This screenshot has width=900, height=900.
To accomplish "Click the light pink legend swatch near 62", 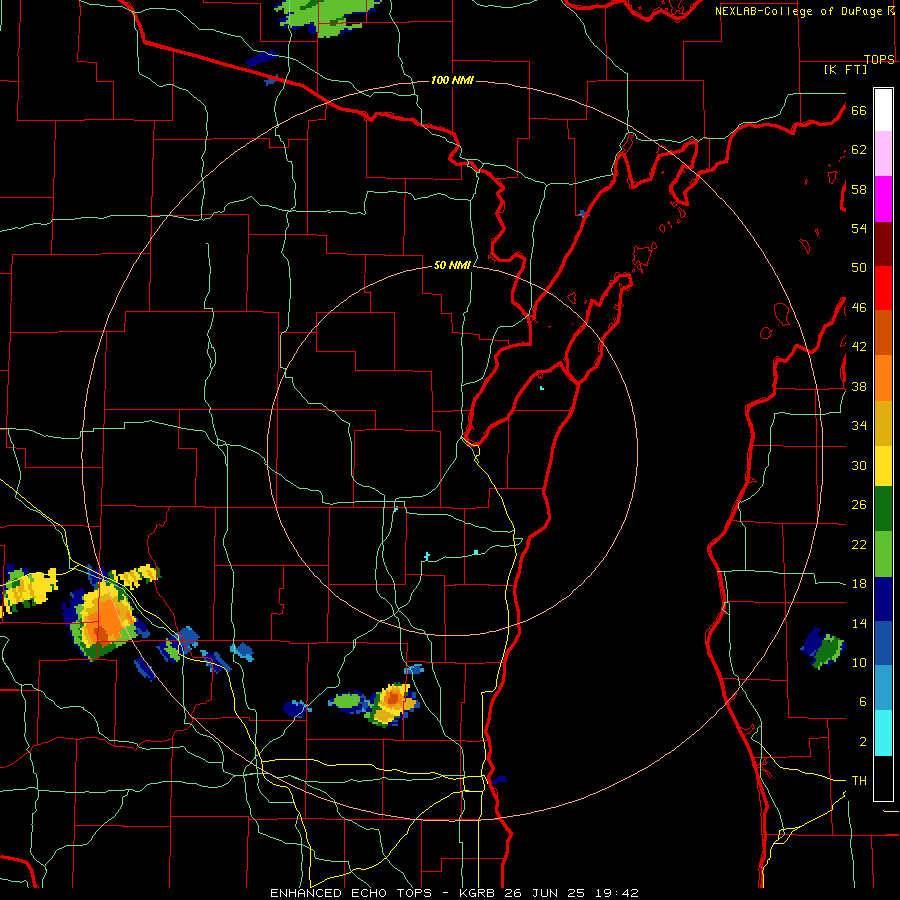I will (883, 154).
